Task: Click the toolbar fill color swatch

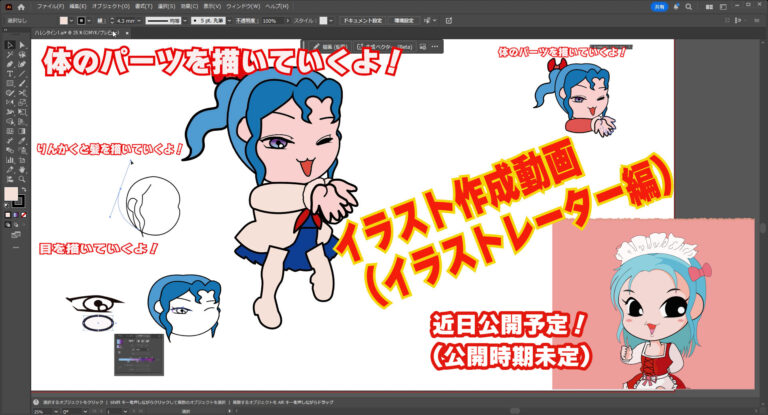Action: coord(10,194)
